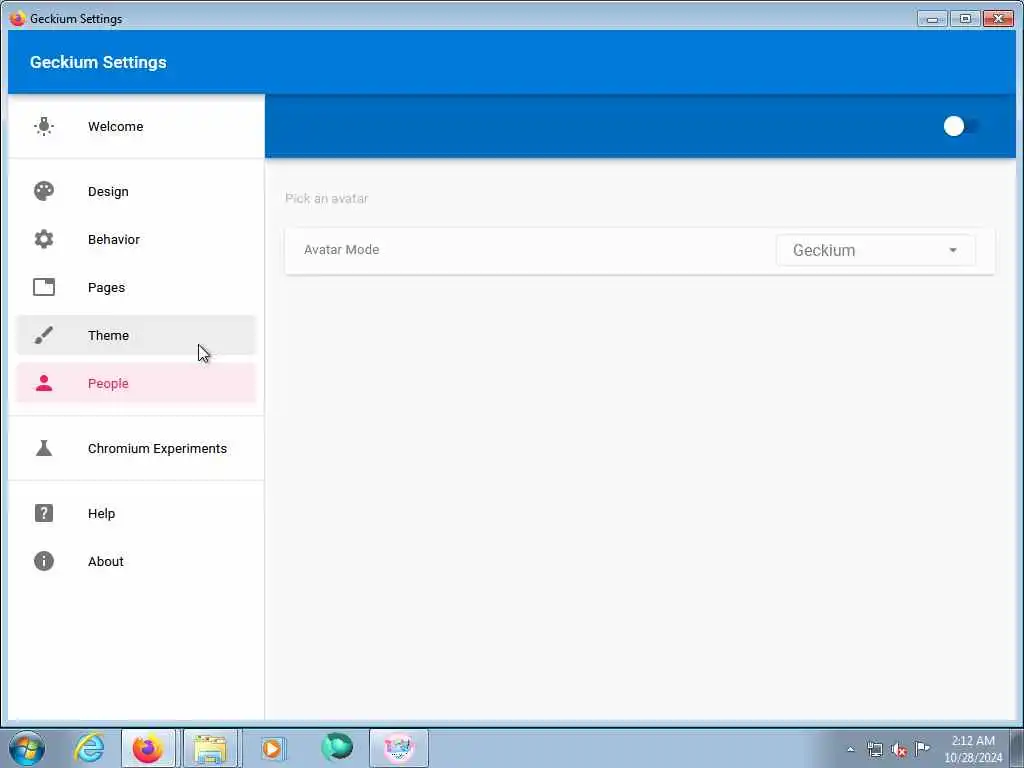Restore down the Geckium Settings window

pyautogui.click(x=965, y=19)
